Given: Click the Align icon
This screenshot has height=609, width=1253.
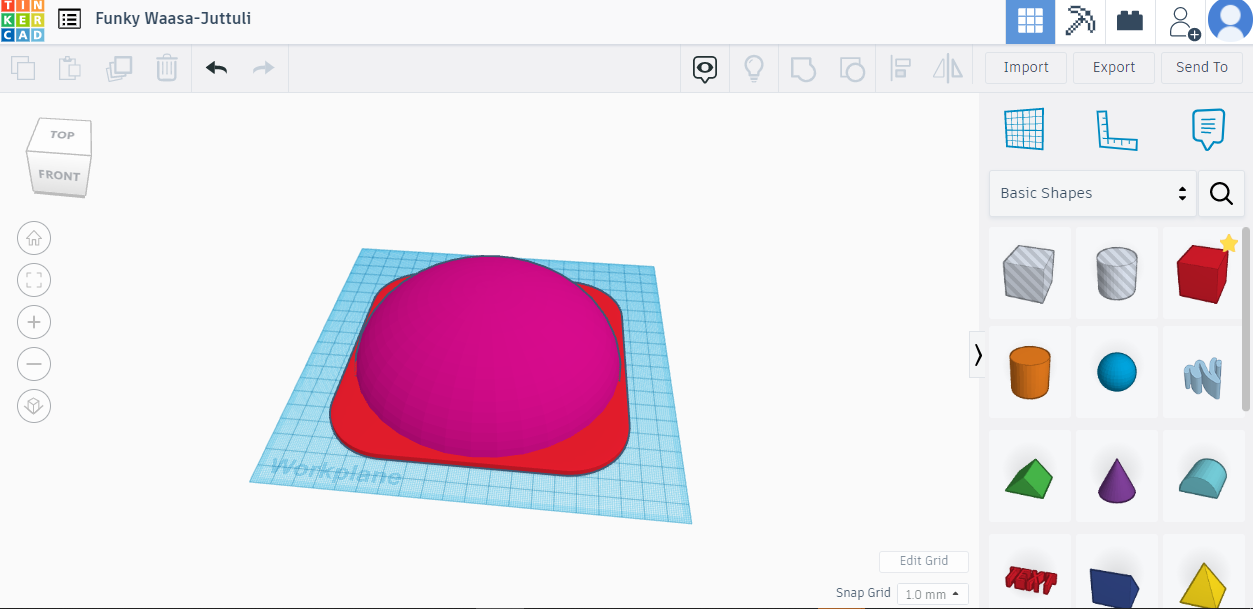Looking at the screenshot, I should (x=900, y=68).
